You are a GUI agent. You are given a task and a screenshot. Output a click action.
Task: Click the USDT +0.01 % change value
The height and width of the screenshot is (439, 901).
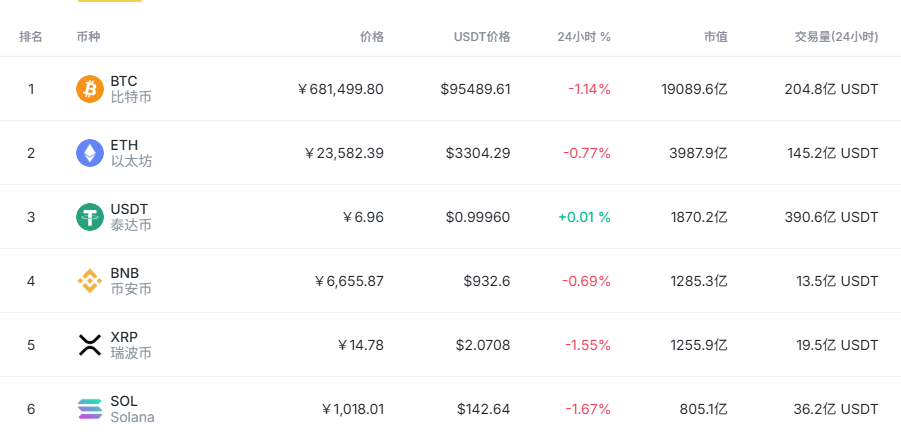click(584, 217)
